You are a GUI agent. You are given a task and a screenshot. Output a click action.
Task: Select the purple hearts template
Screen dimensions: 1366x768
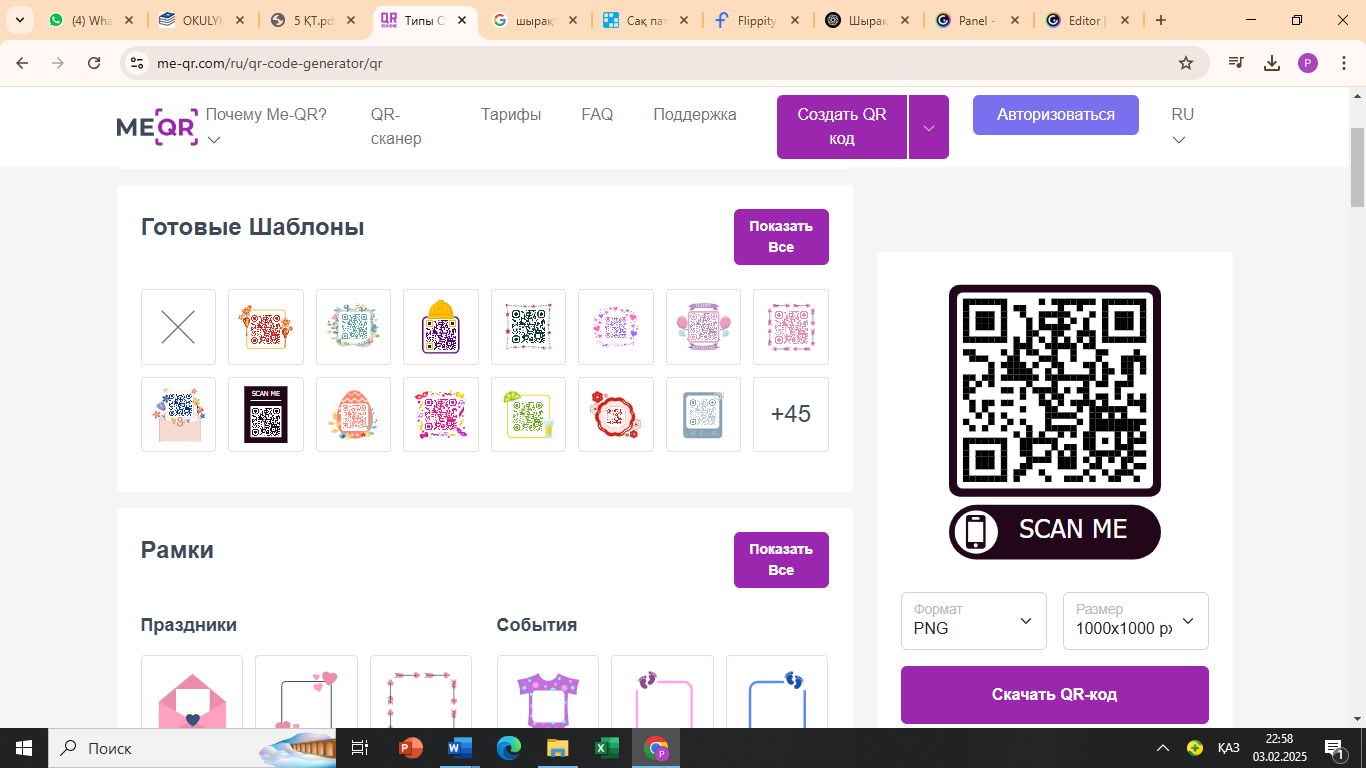[616, 327]
